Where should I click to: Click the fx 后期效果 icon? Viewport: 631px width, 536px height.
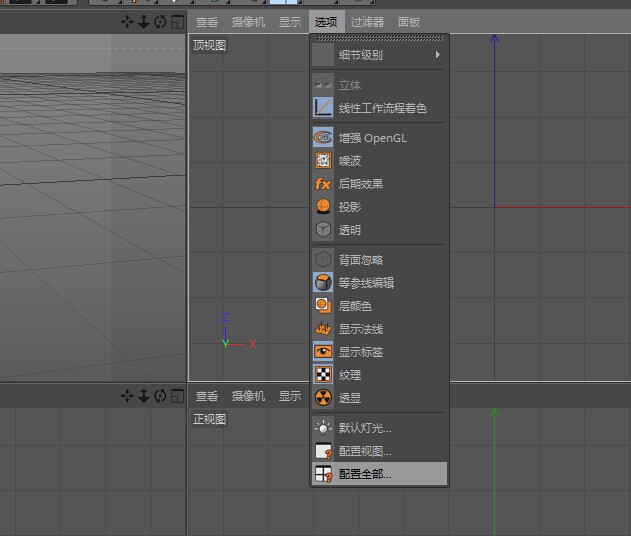point(323,184)
